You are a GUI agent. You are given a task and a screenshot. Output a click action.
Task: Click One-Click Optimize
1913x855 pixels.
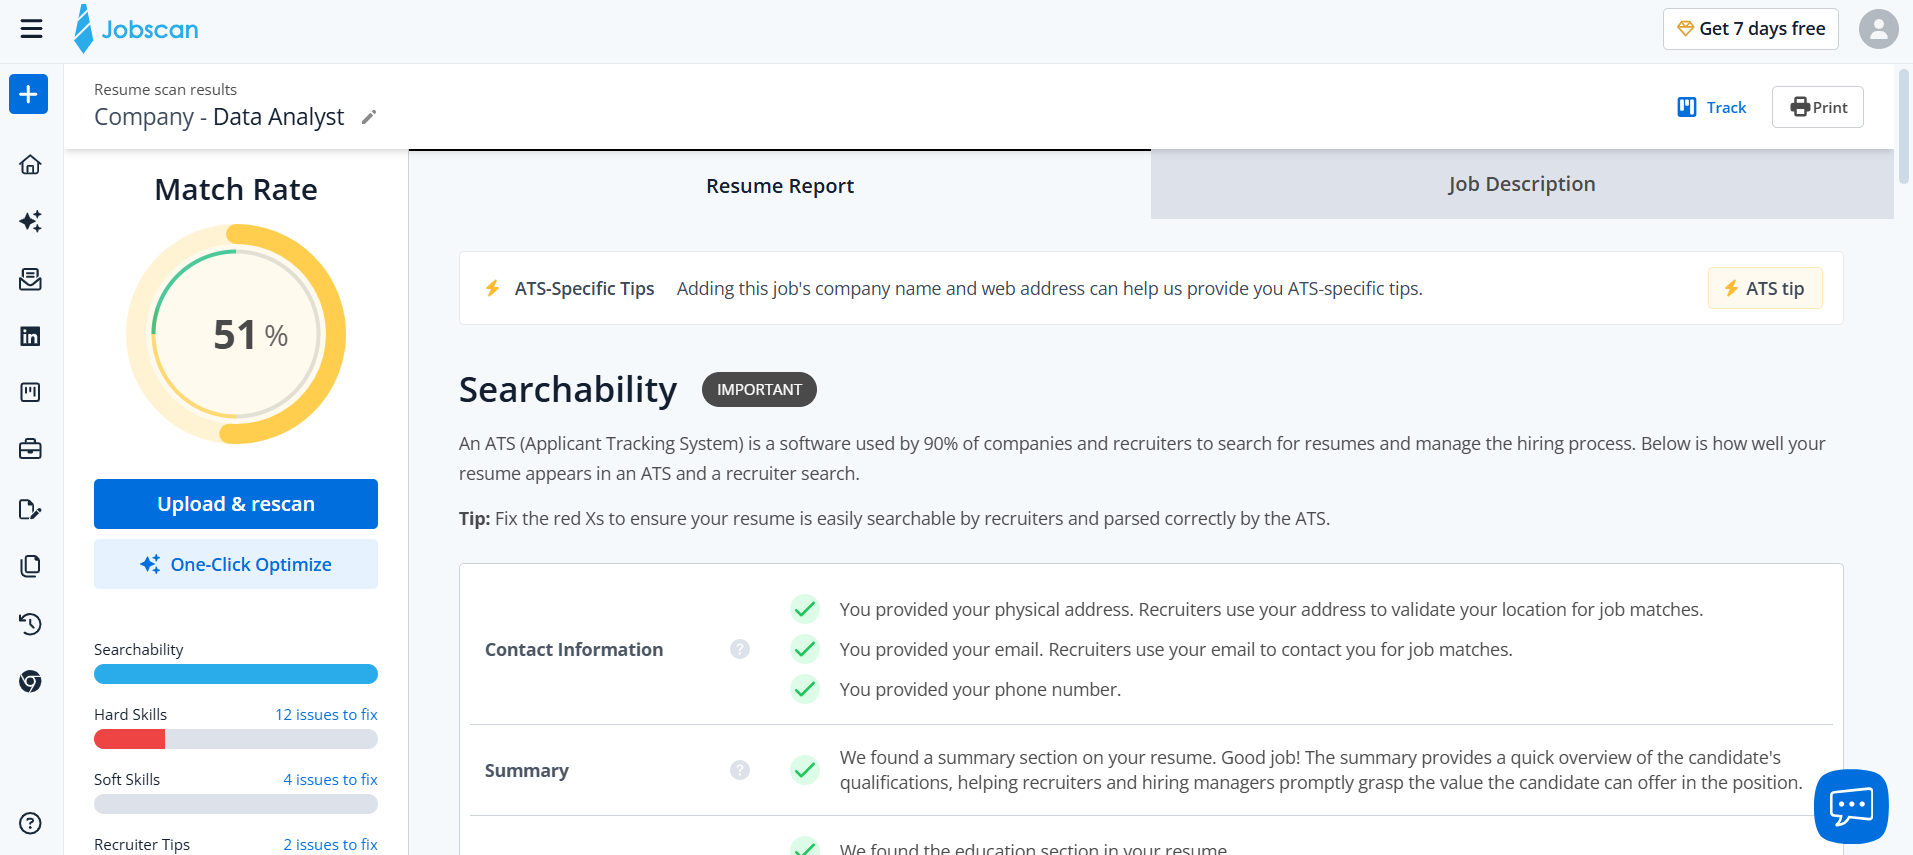(x=236, y=564)
